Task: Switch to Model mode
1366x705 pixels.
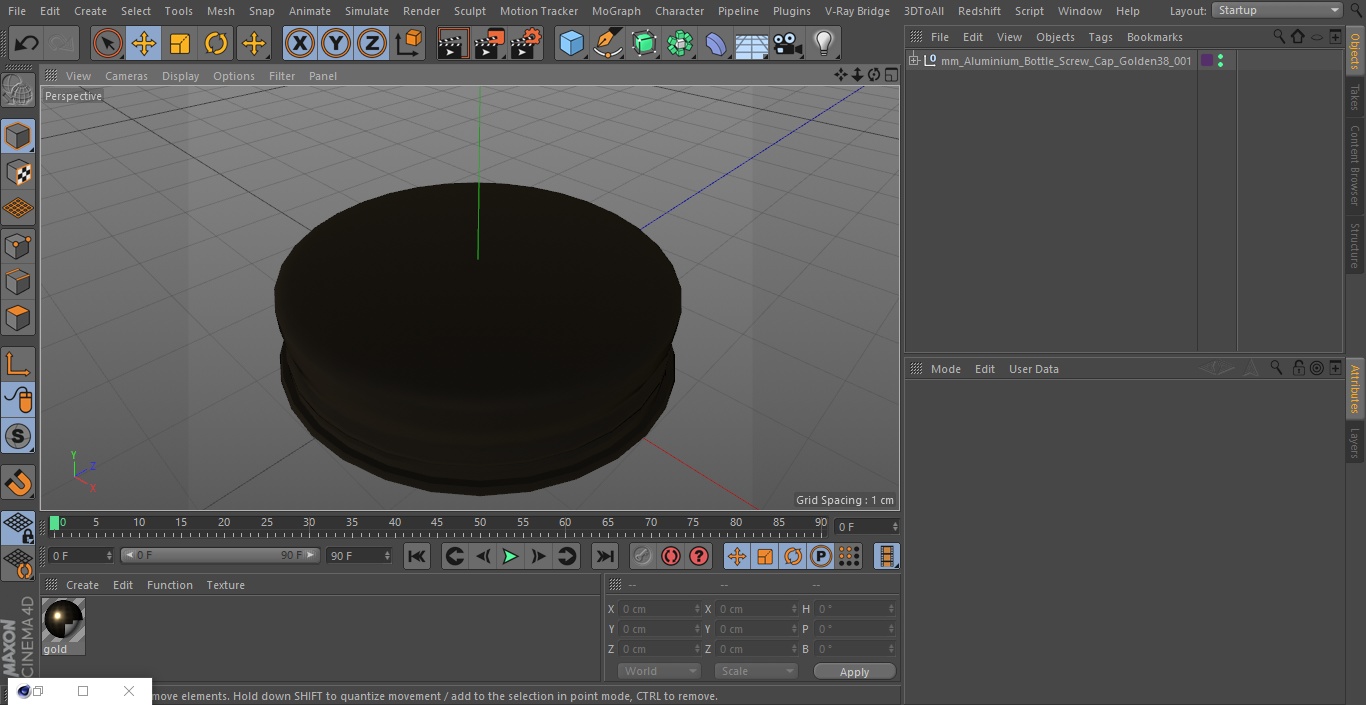Action: (x=18, y=136)
